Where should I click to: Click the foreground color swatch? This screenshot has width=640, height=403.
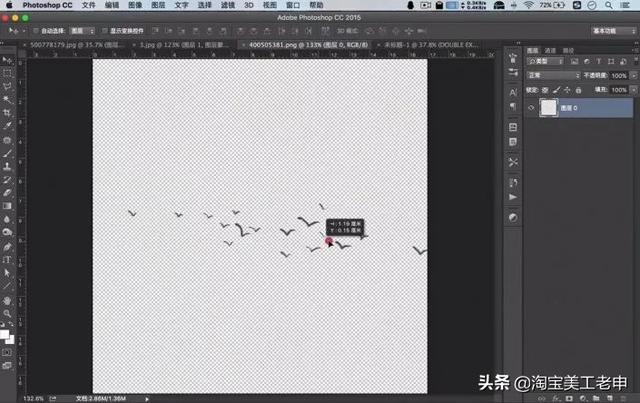pyautogui.click(x=4, y=334)
